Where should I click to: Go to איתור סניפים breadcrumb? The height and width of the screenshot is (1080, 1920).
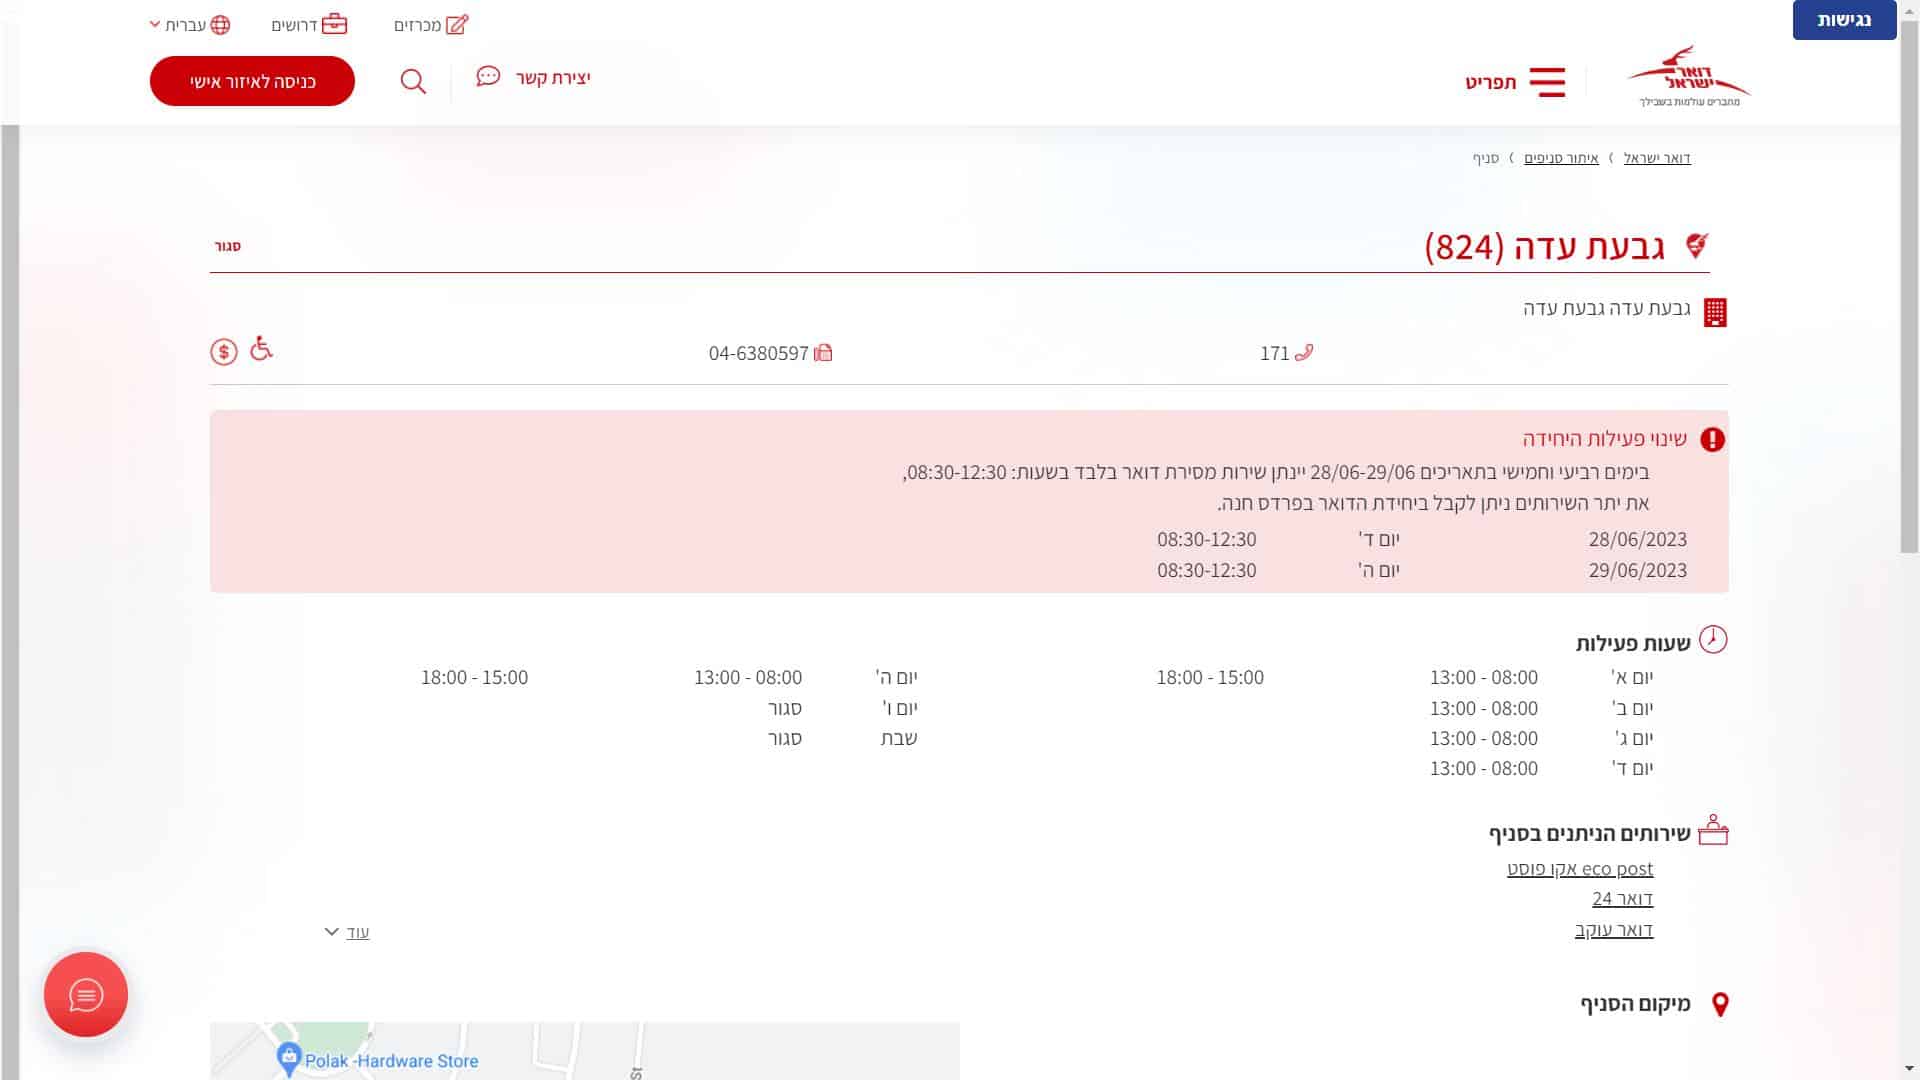pos(1561,158)
